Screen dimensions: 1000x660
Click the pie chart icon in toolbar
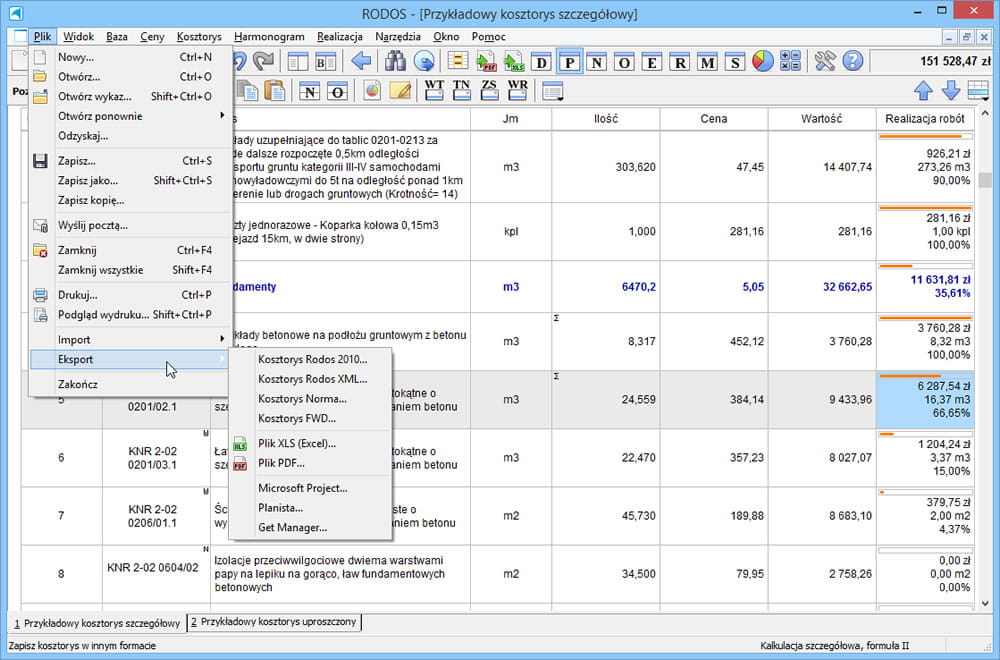(x=763, y=62)
